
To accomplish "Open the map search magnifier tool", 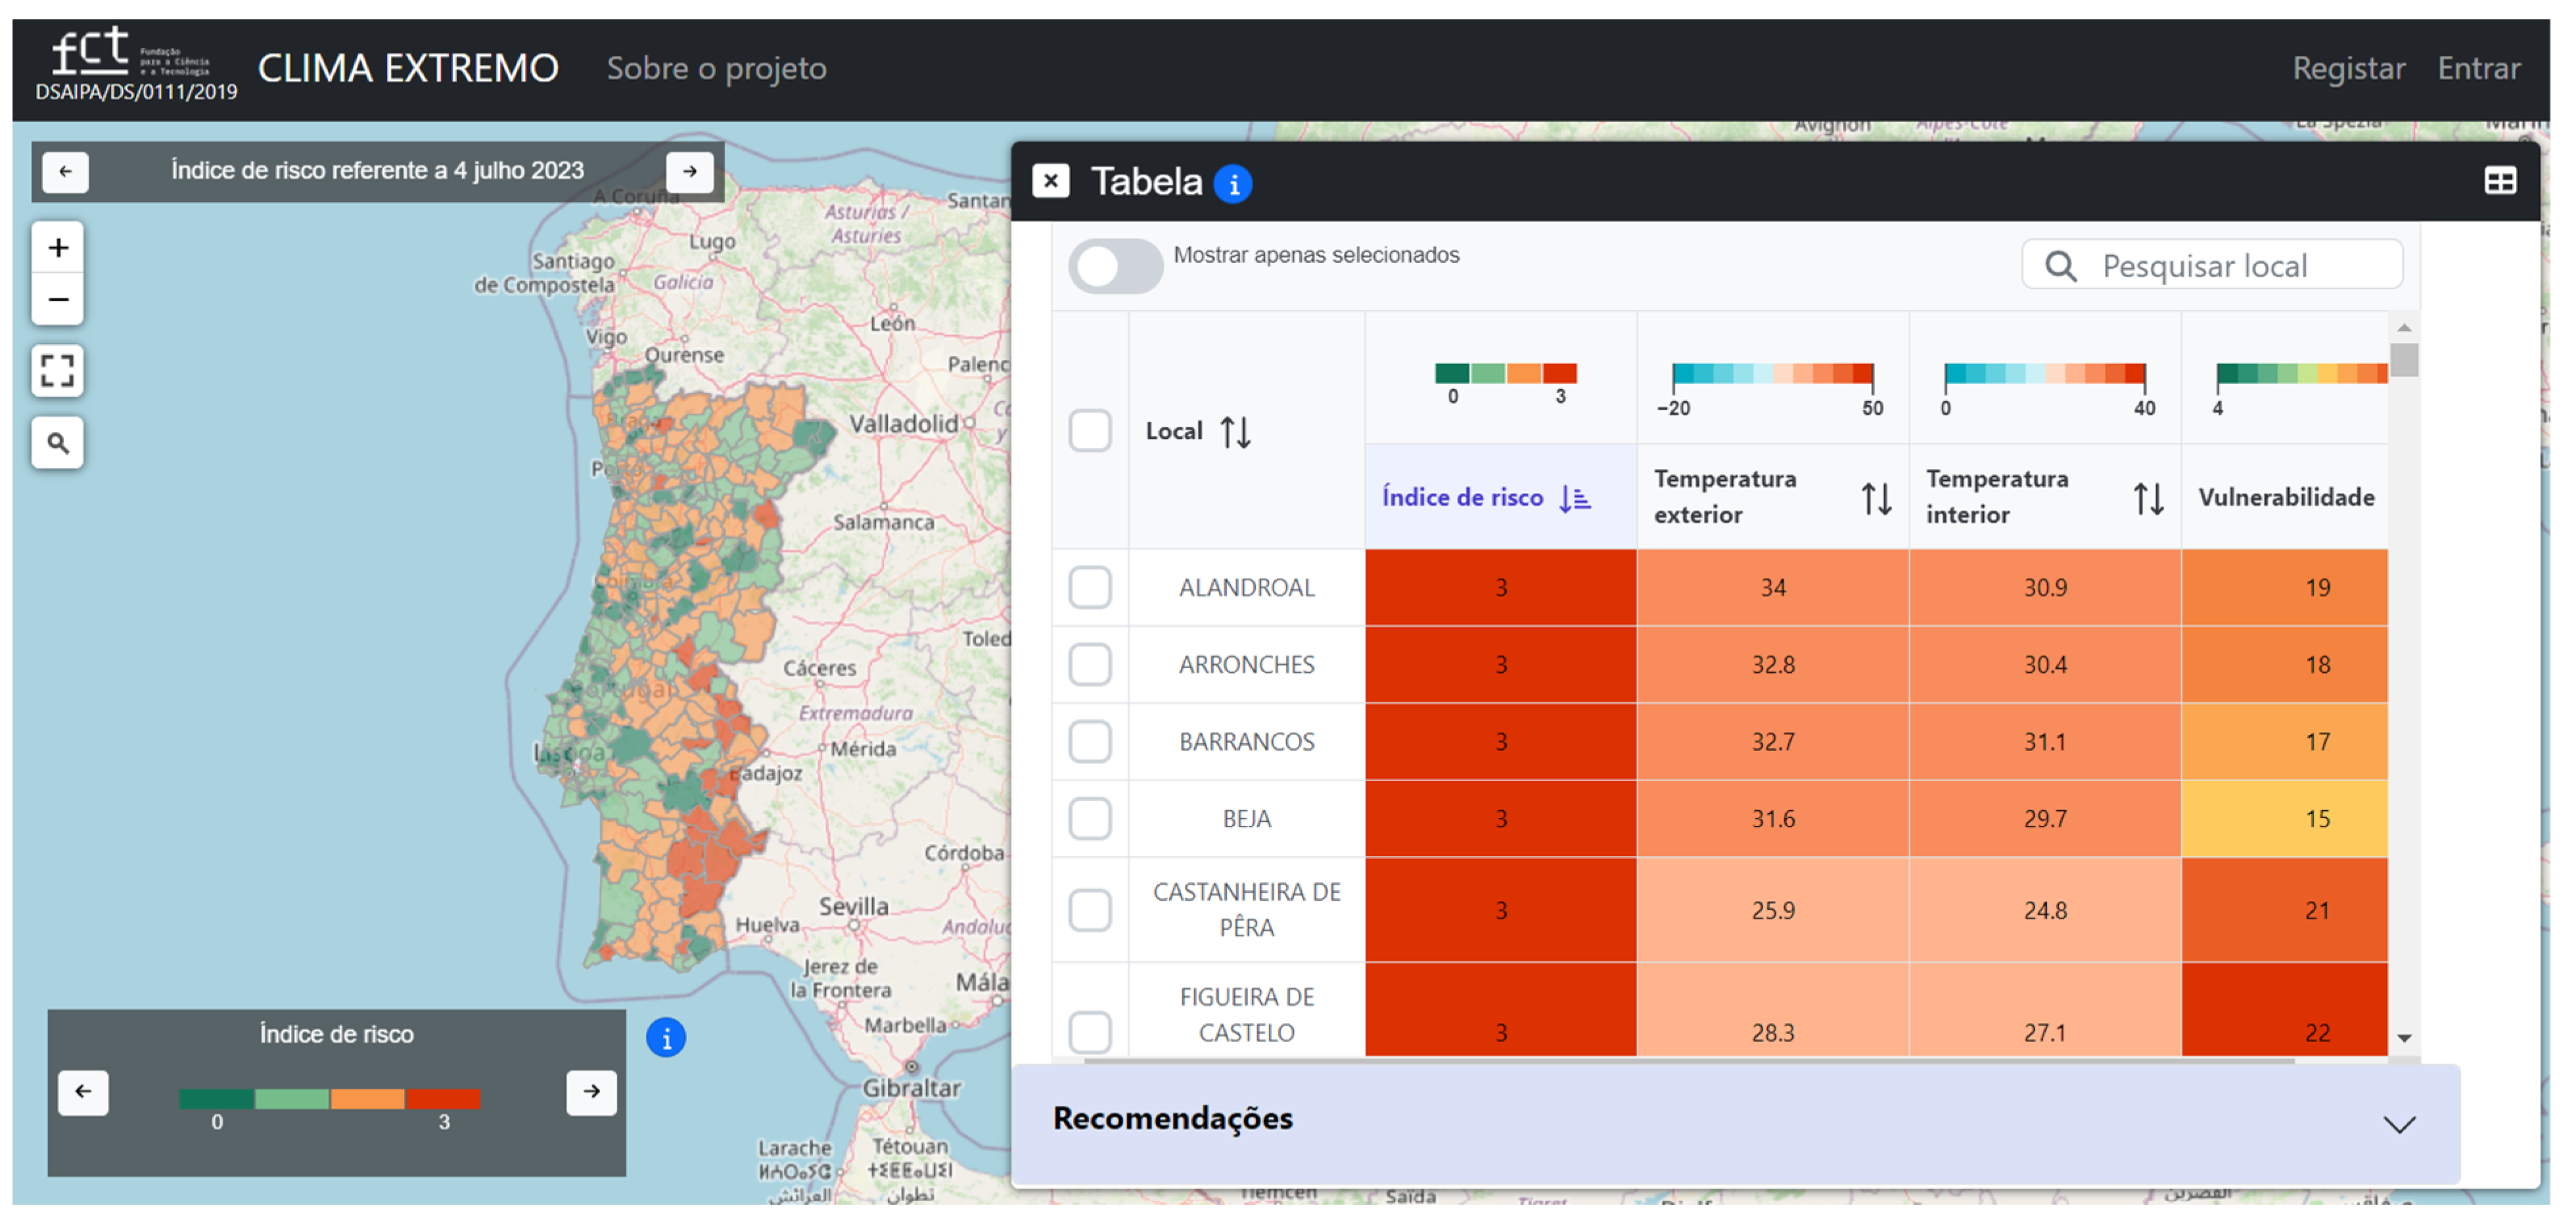I will (x=58, y=442).
